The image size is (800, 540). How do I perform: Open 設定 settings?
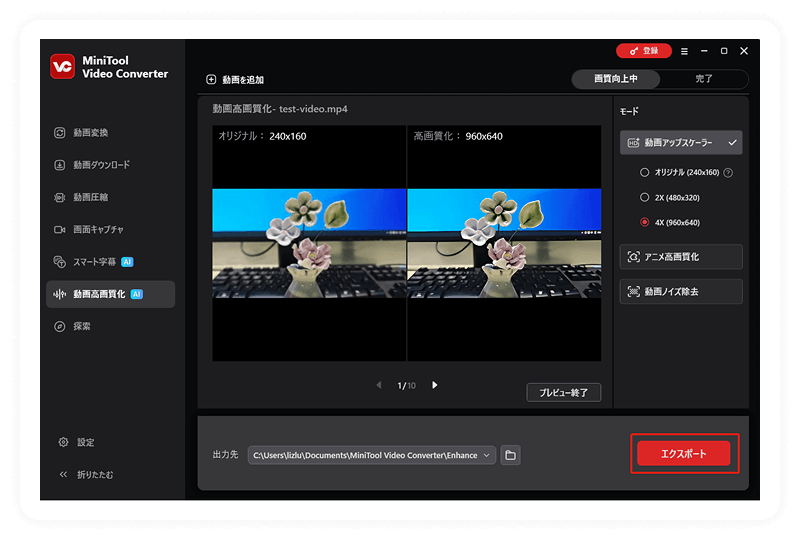coord(77,442)
